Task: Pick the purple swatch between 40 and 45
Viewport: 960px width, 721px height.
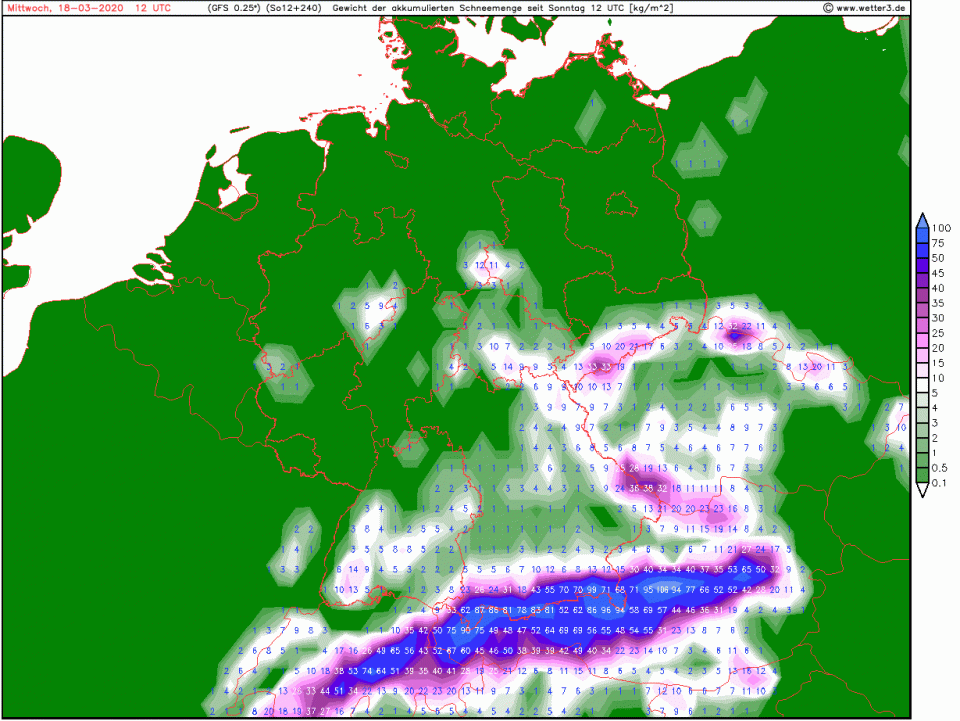Action: click(921, 280)
